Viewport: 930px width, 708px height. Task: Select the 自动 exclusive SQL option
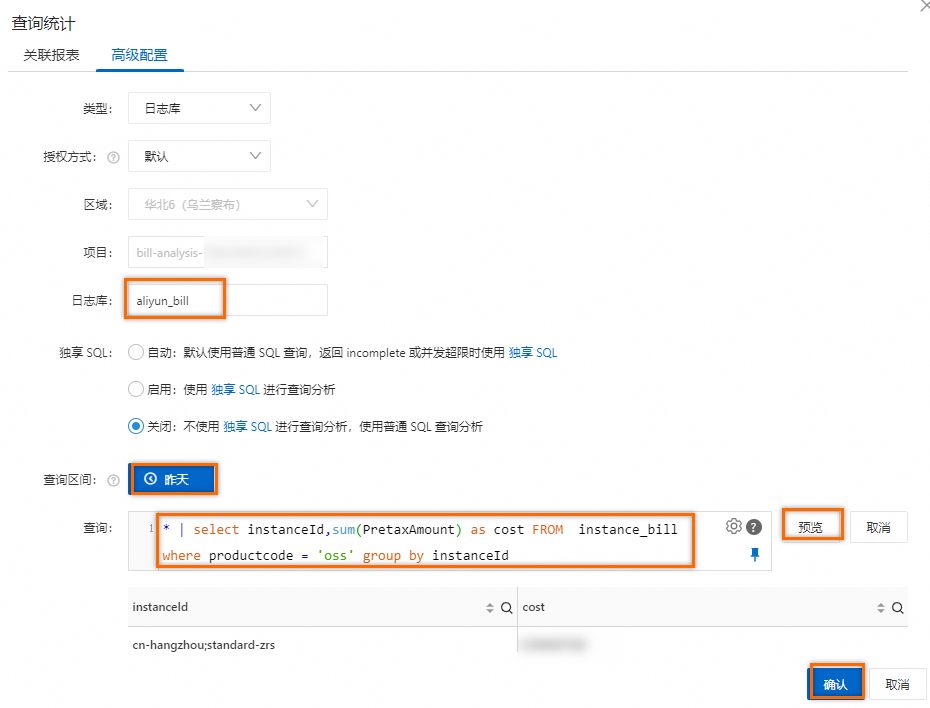[x=136, y=352]
